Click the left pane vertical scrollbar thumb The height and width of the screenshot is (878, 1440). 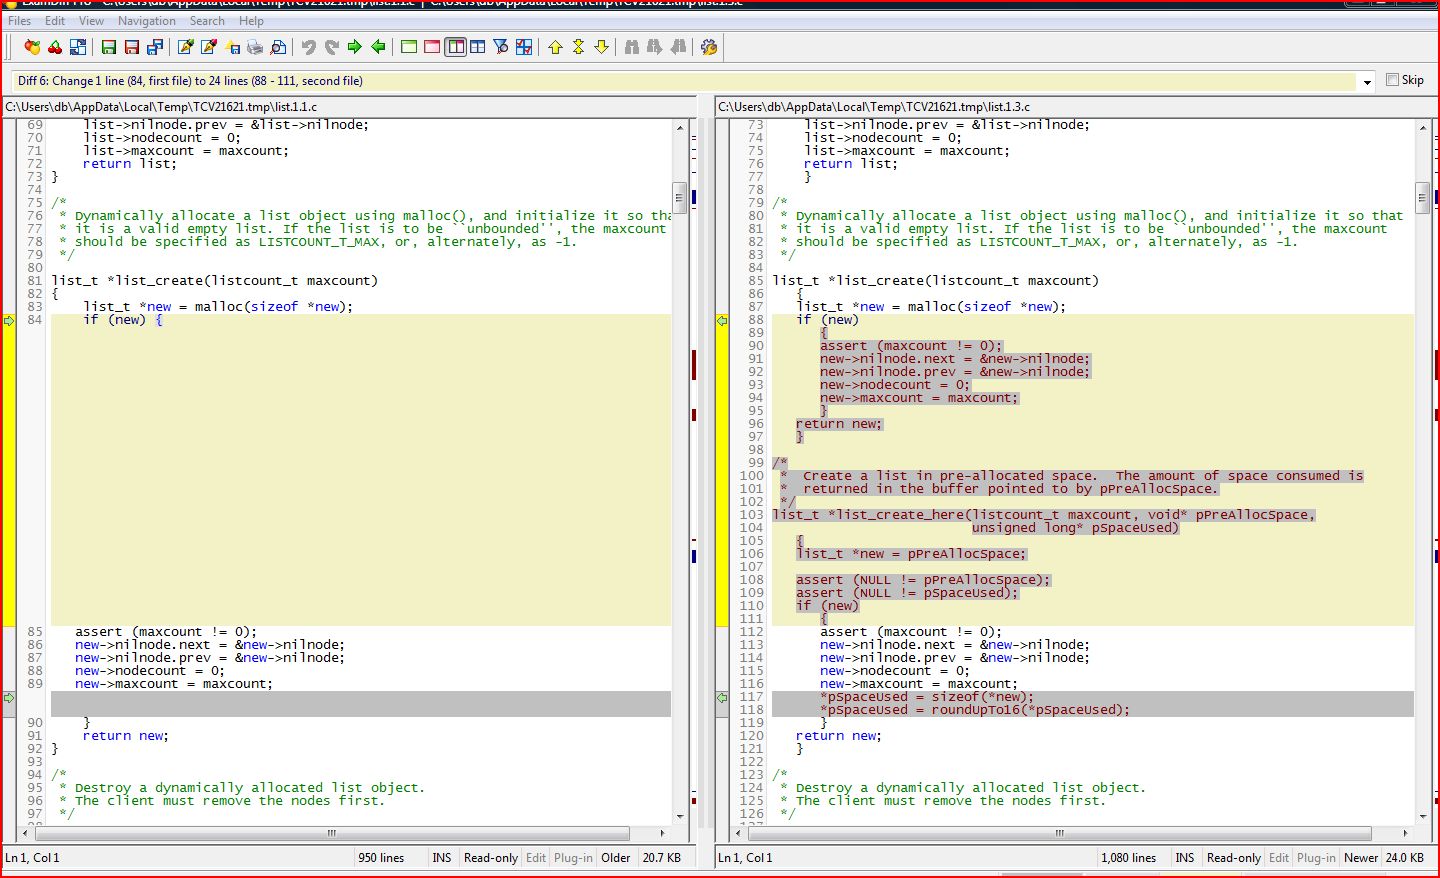click(679, 197)
